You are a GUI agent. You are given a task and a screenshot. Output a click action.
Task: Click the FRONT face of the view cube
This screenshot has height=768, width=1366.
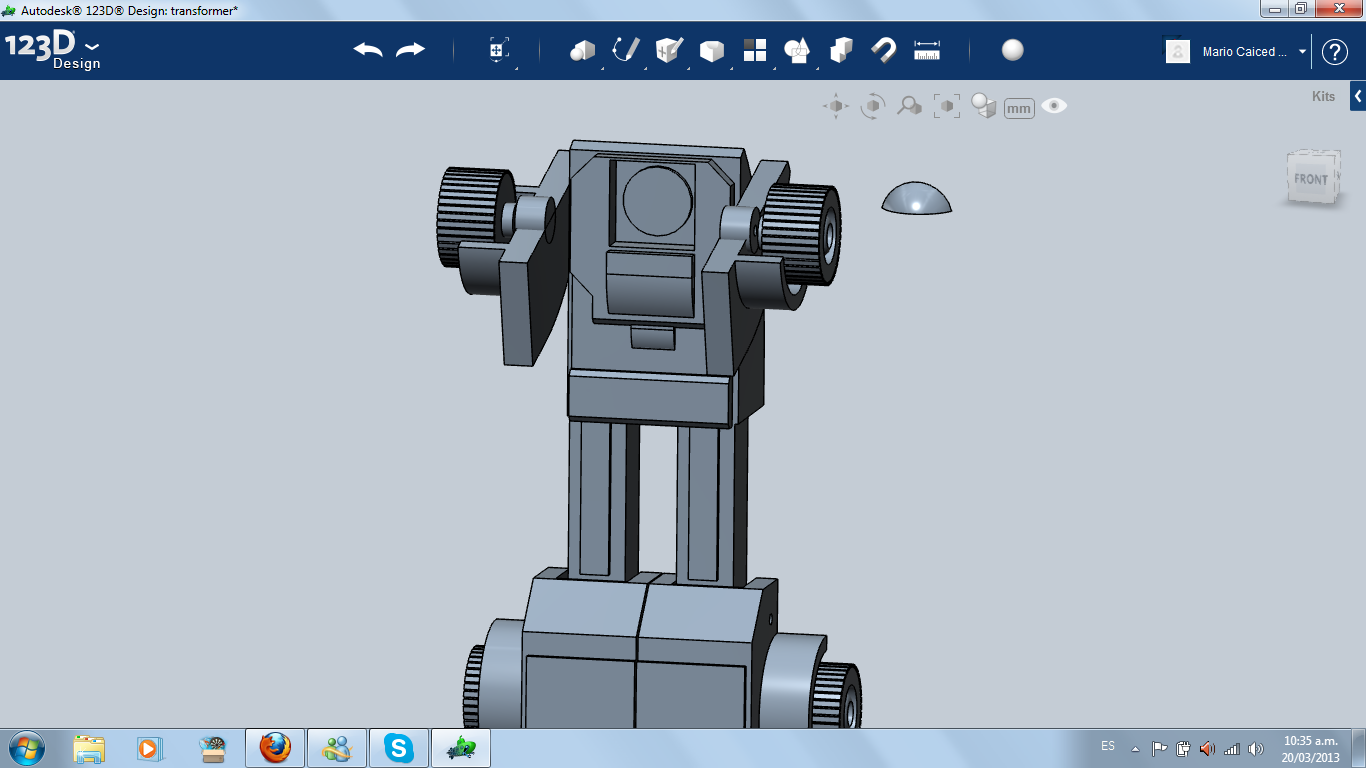[1311, 179]
